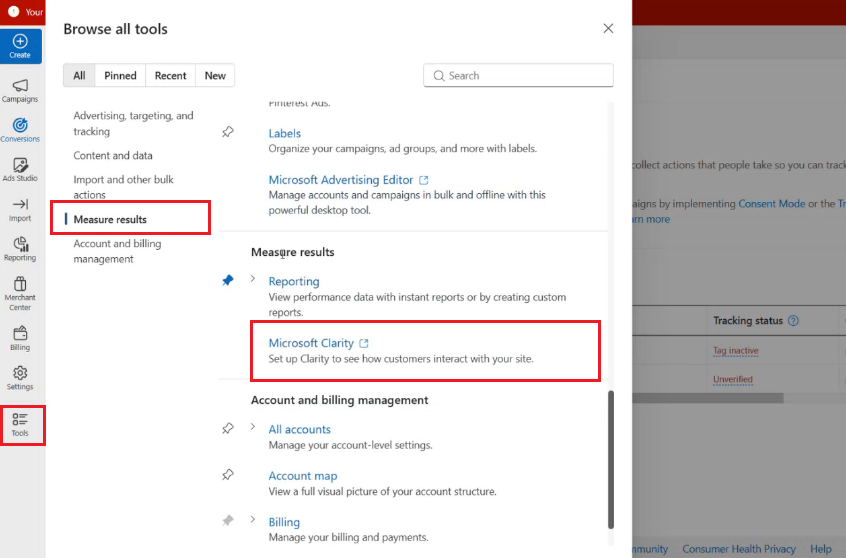Open the Billing tool link
846x558 pixels.
(284, 522)
